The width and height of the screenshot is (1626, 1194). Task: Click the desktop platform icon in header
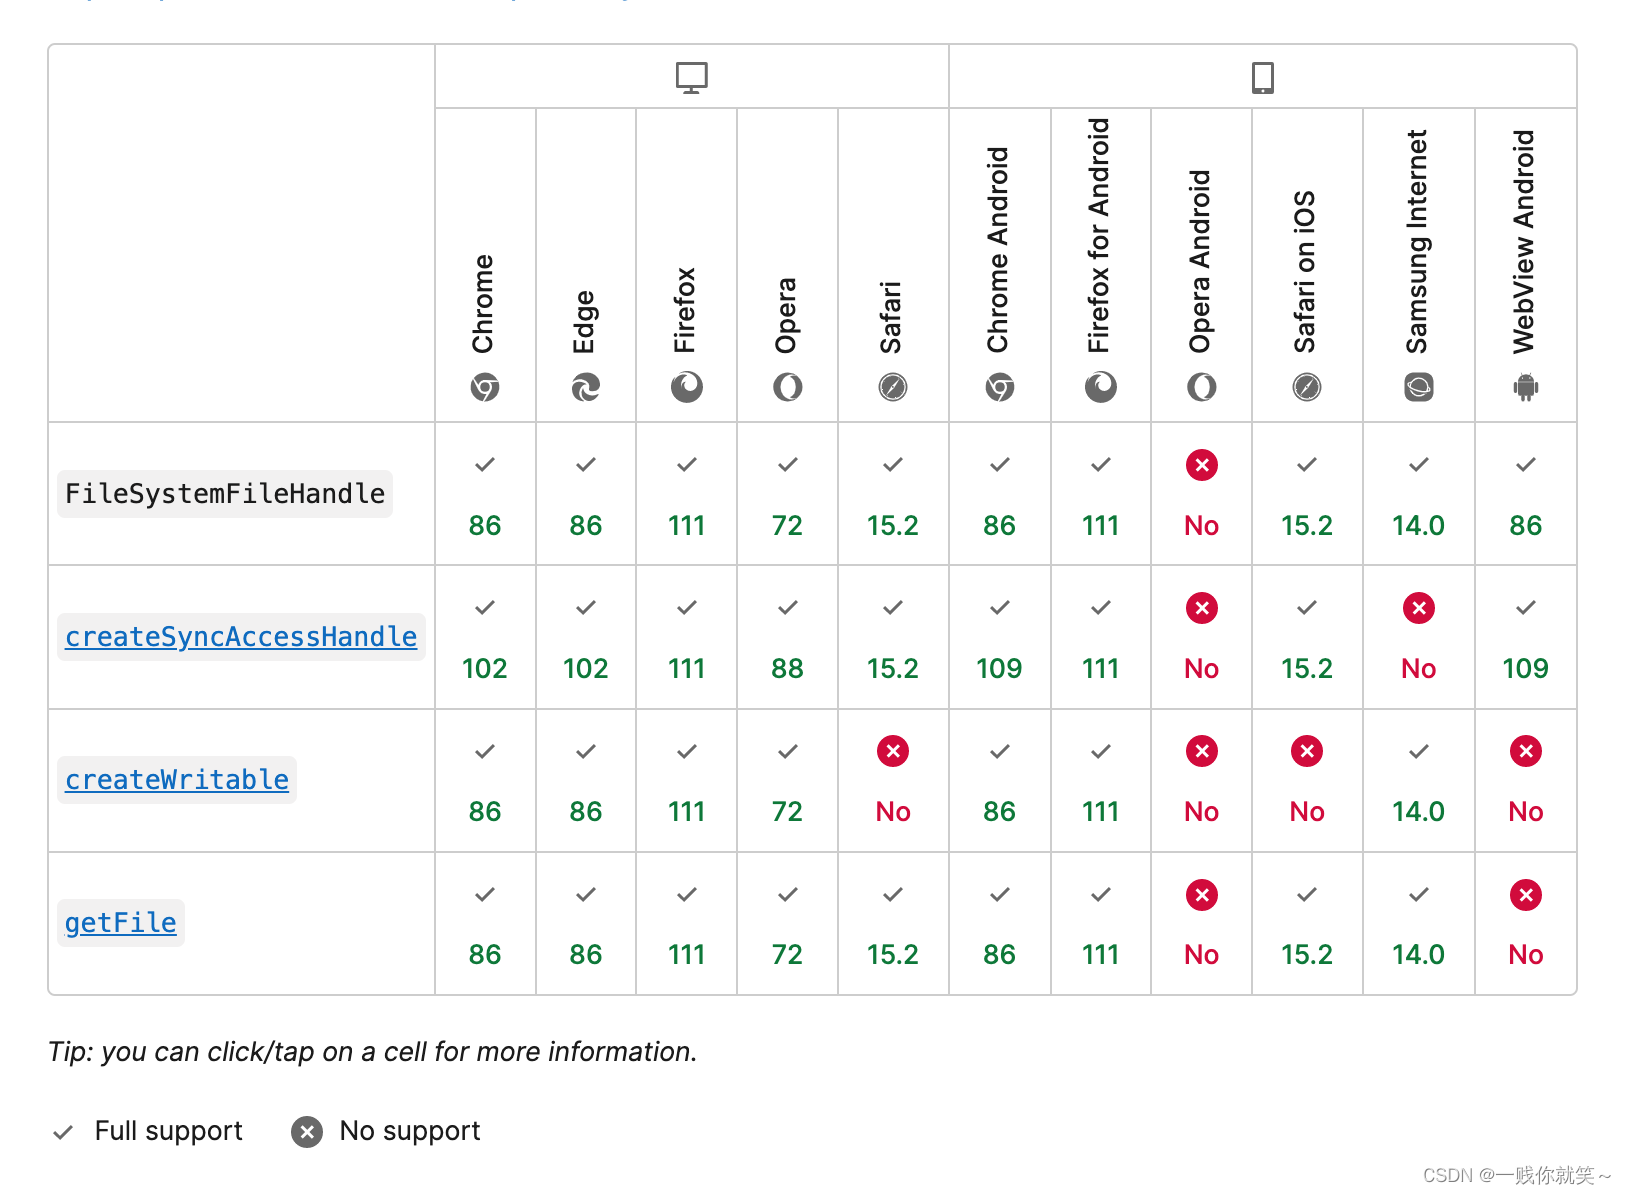click(x=691, y=77)
